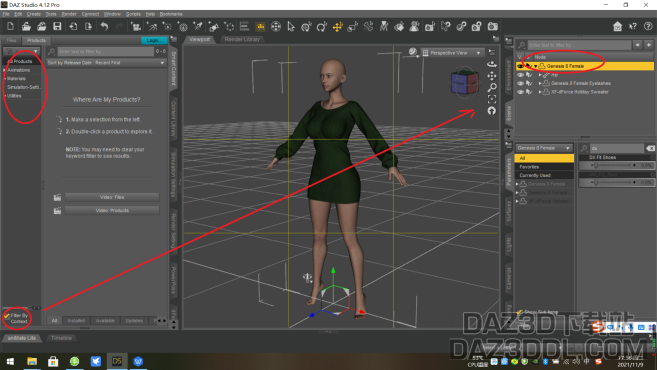This screenshot has height=370, width=657.
Task: Toggle visibility eye of XF-dForce Holiday Sweater
Action: pos(520,92)
